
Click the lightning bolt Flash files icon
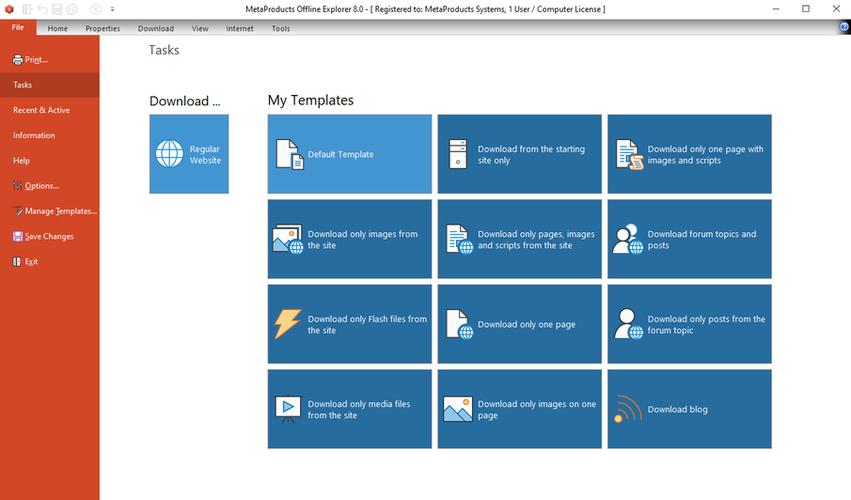click(x=288, y=324)
